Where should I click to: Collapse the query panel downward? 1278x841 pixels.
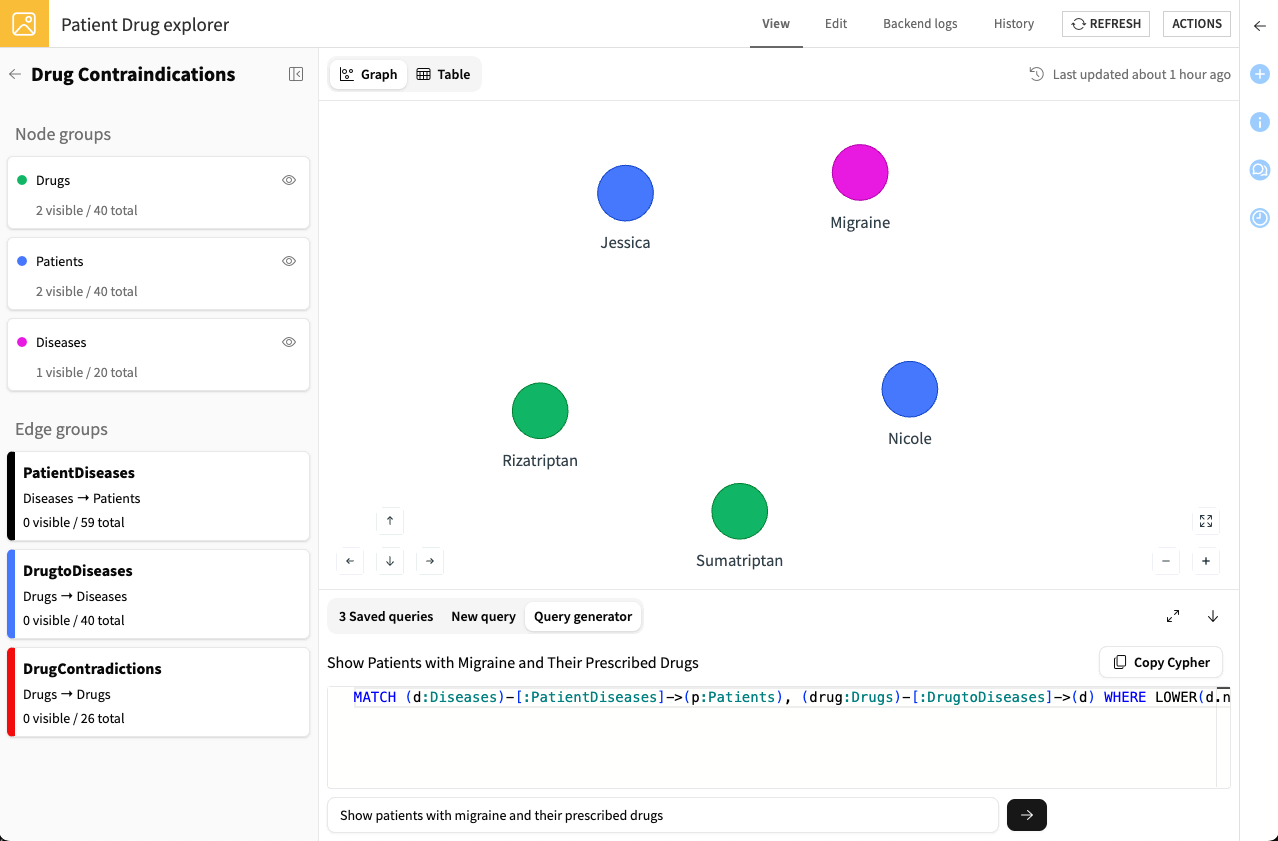(1213, 616)
